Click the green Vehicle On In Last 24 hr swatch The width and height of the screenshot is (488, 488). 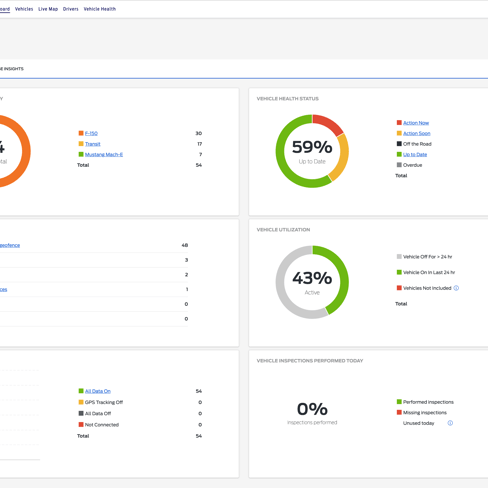[399, 272]
